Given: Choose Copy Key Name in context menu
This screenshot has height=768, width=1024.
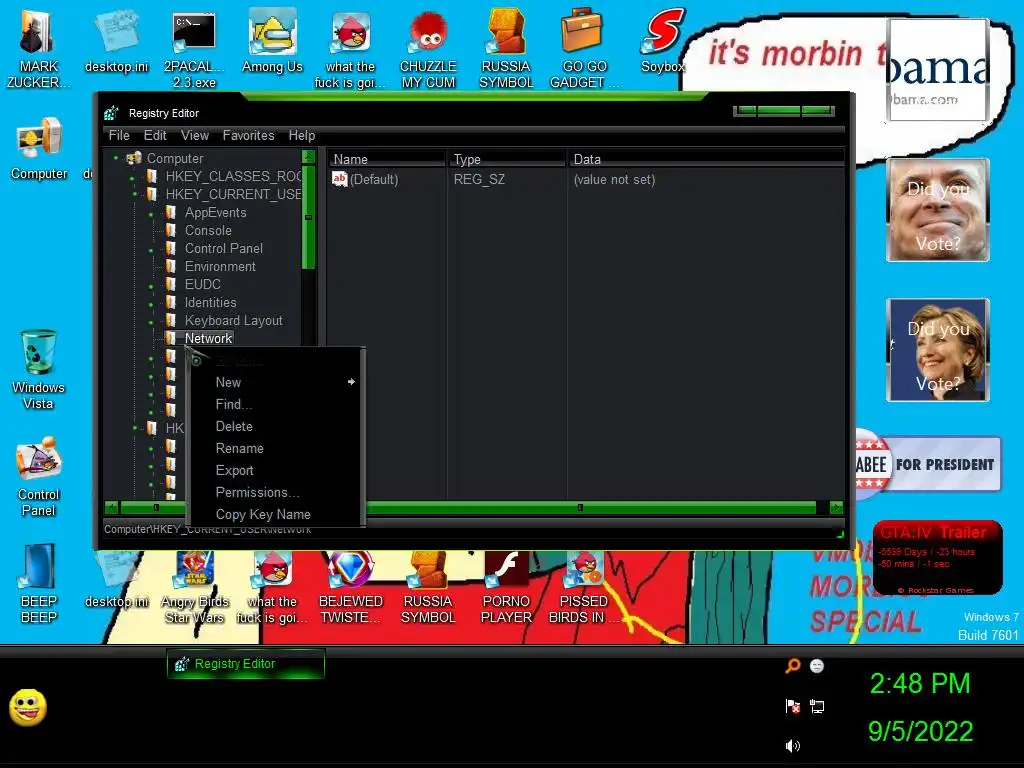Looking at the screenshot, I should 274,515.
